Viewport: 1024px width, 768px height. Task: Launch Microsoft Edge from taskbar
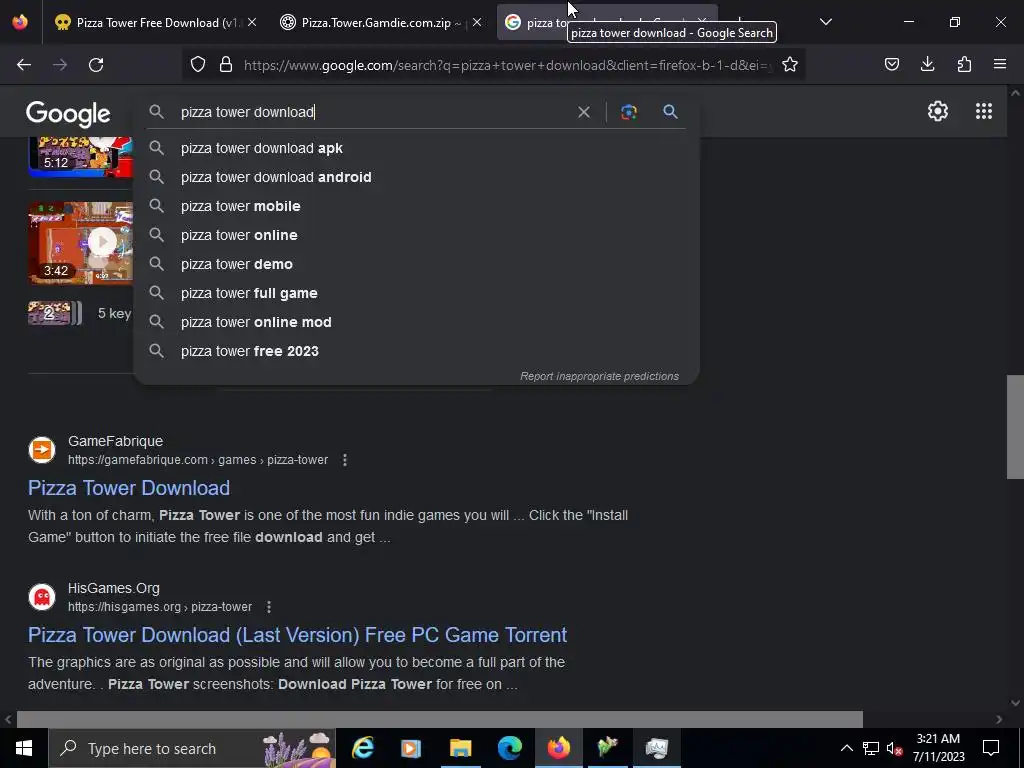(509, 748)
